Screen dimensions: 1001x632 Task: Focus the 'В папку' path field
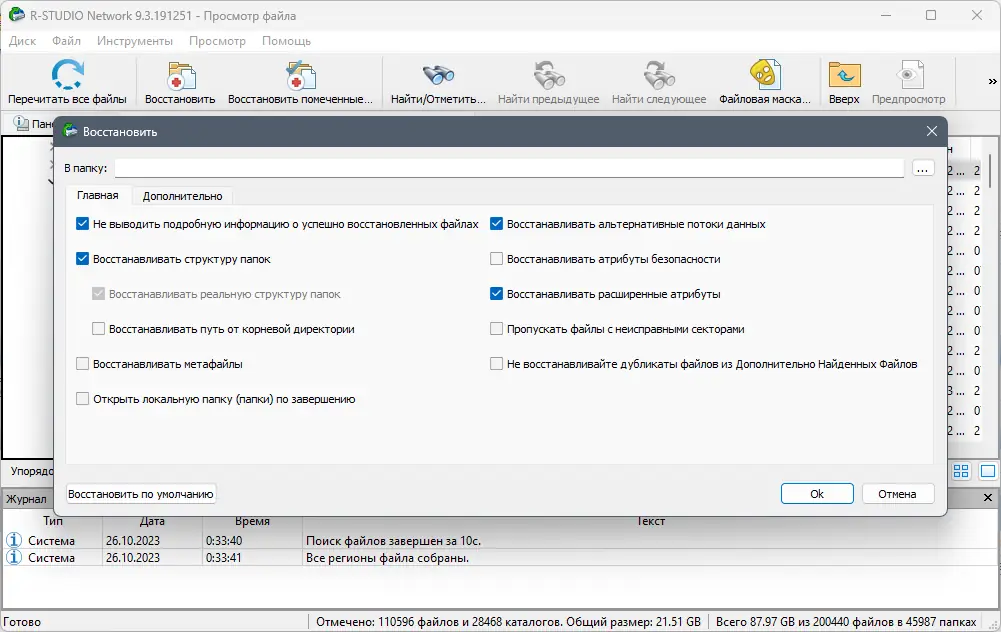[509, 169]
